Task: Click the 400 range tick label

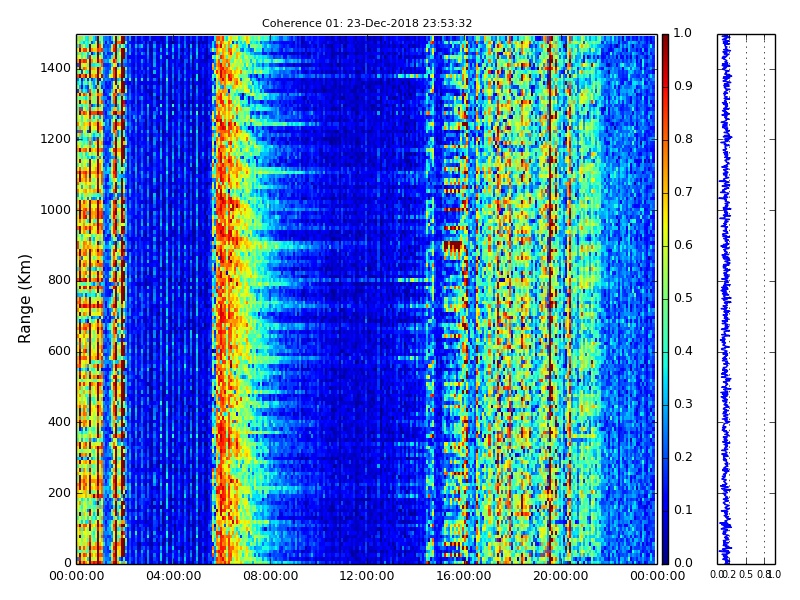Action: tap(59, 422)
